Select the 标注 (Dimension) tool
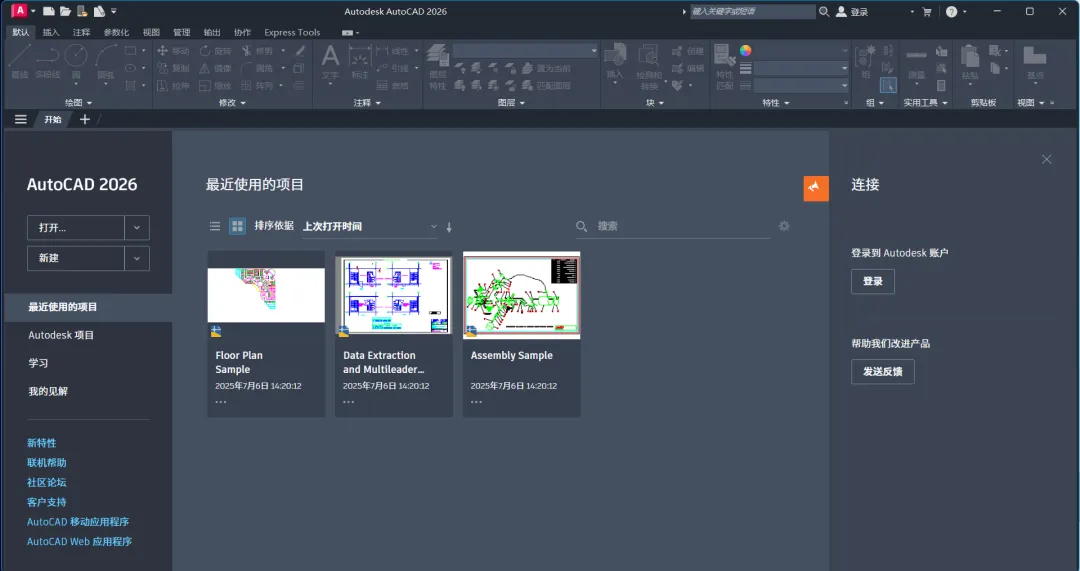The width and height of the screenshot is (1080, 571). (x=360, y=62)
